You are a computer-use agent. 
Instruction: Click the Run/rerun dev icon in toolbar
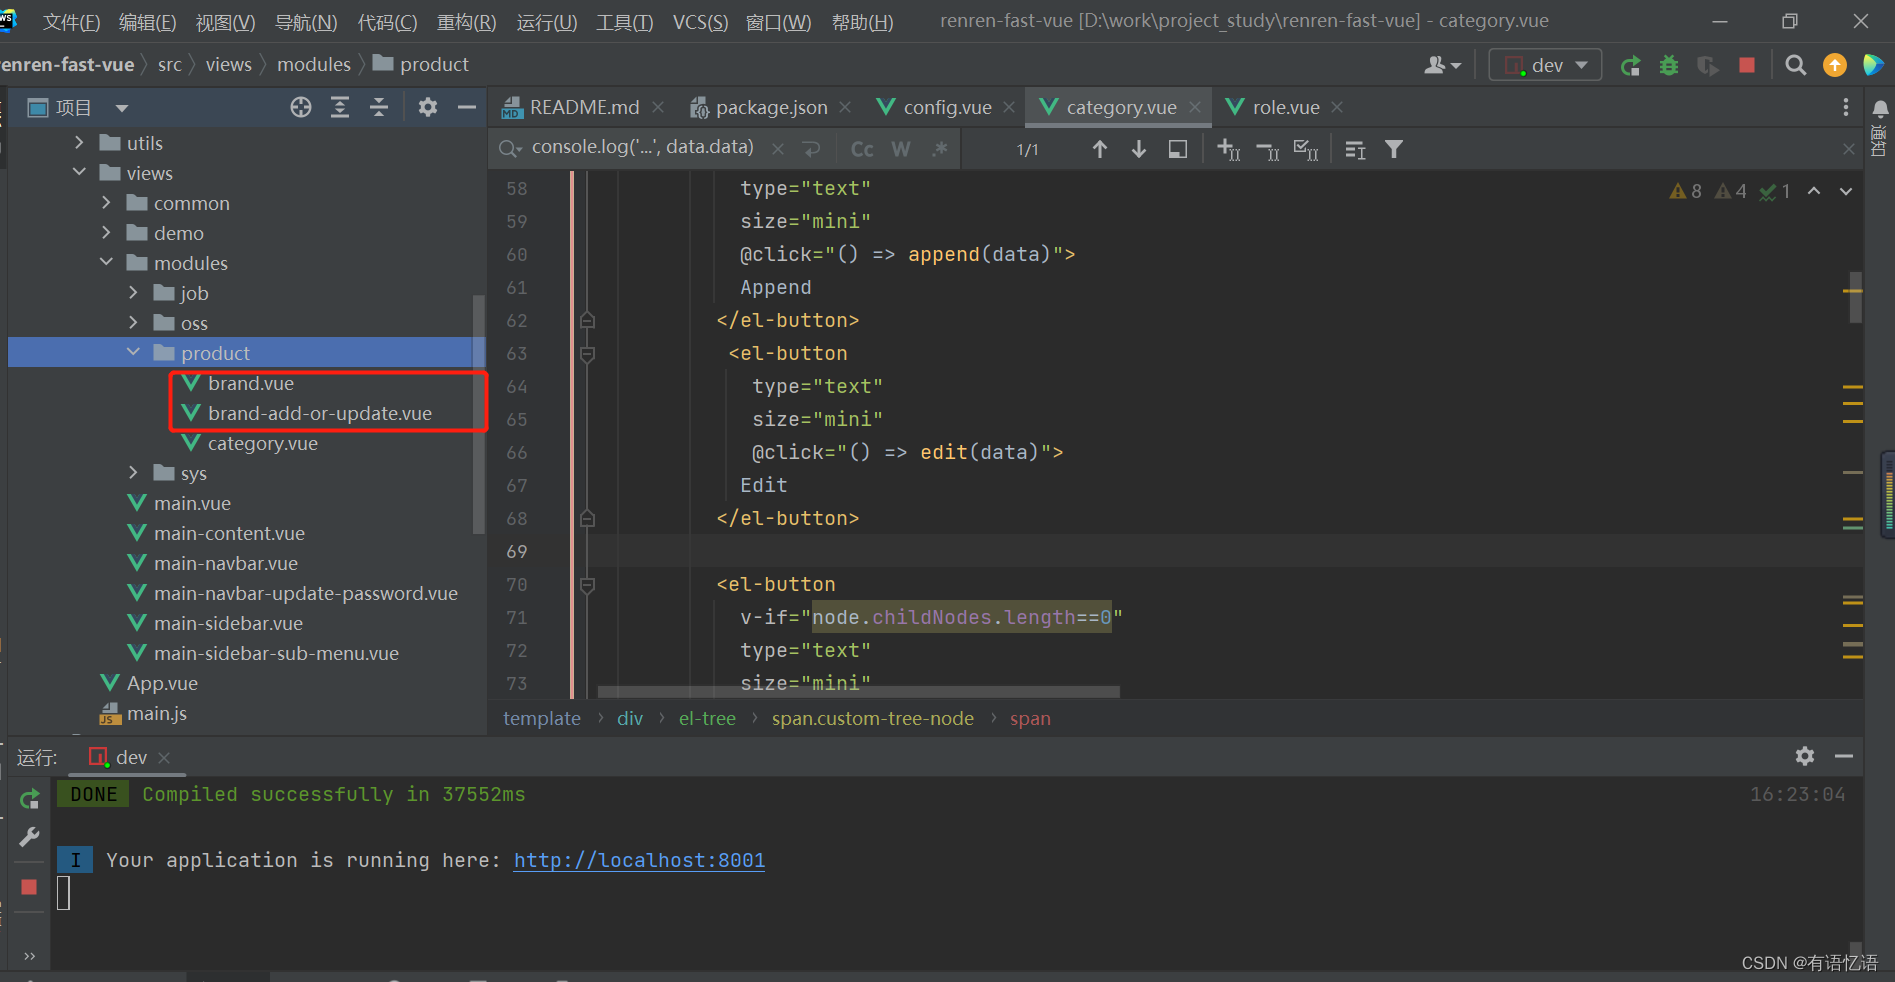1630,65
